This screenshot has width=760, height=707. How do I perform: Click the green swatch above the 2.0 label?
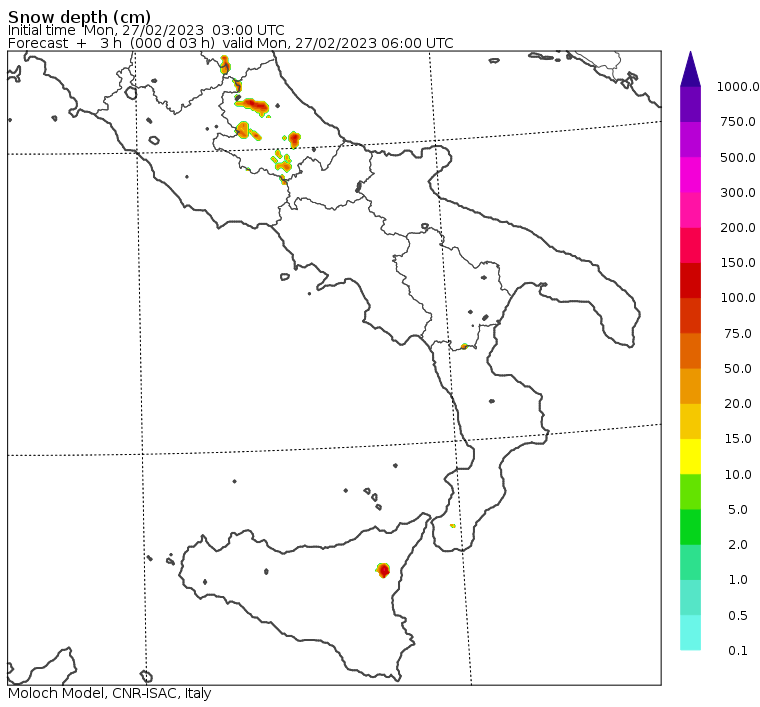(690, 527)
